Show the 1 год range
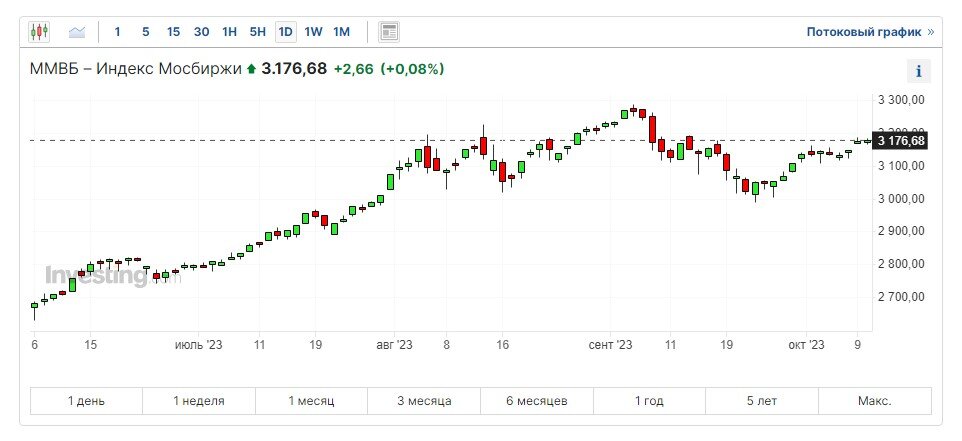 649,401
